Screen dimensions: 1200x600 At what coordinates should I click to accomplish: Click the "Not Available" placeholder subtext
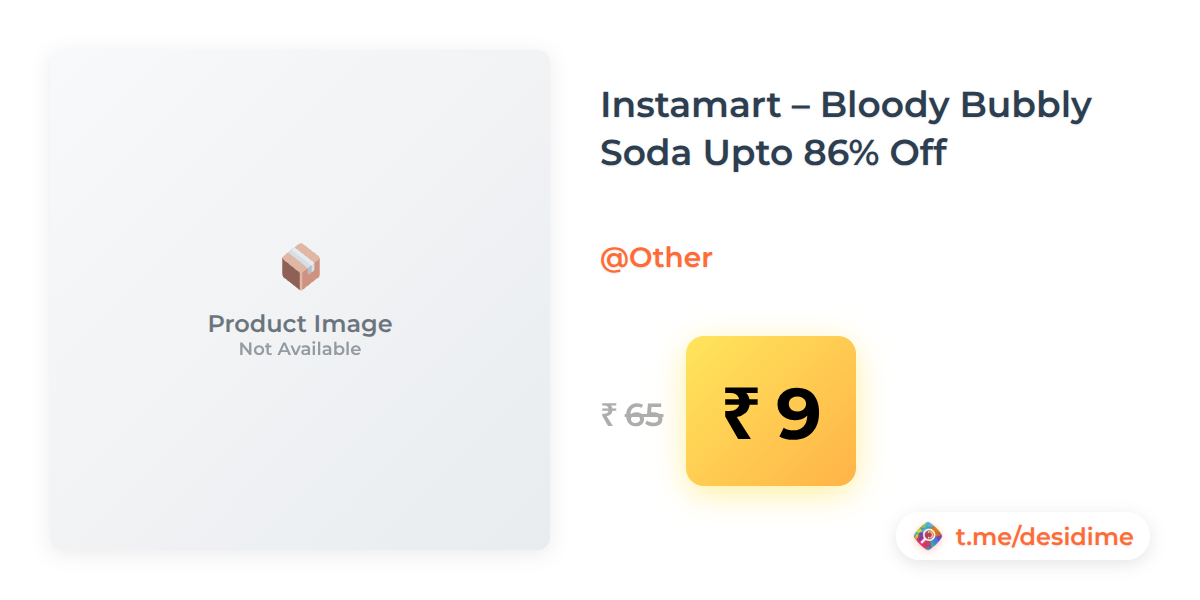pos(300,349)
